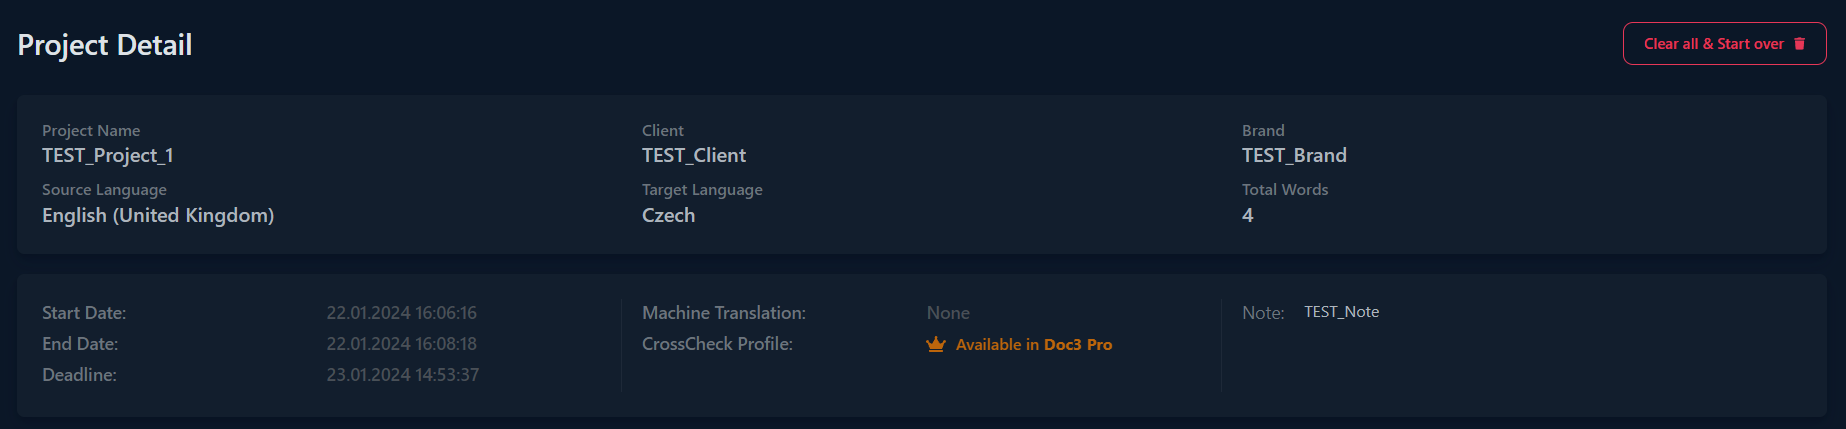Click the TEST_Note note text
The height and width of the screenshot is (429, 1846).
(x=1341, y=312)
